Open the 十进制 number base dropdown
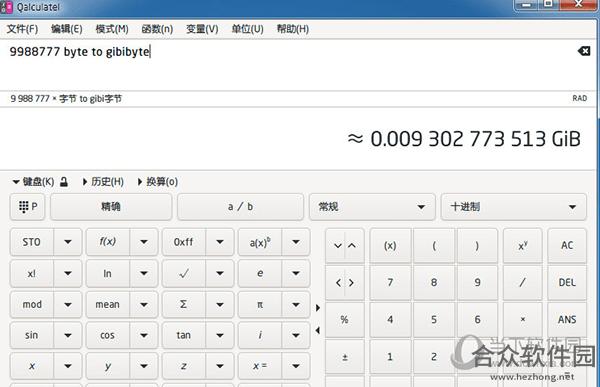This screenshot has width=600, height=387. point(514,207)
